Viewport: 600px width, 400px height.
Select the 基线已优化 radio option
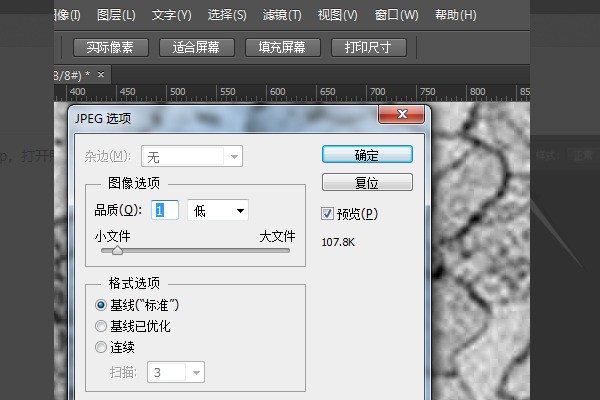tap(101, 326)
